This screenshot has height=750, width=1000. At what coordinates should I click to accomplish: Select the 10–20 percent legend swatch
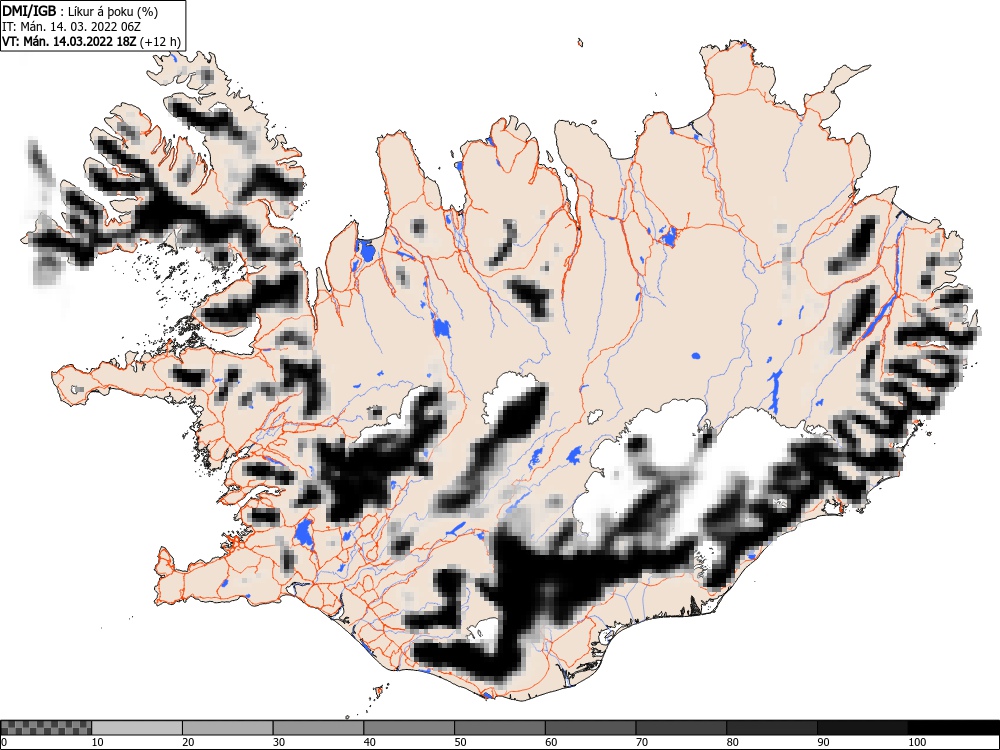pos(137,728)
